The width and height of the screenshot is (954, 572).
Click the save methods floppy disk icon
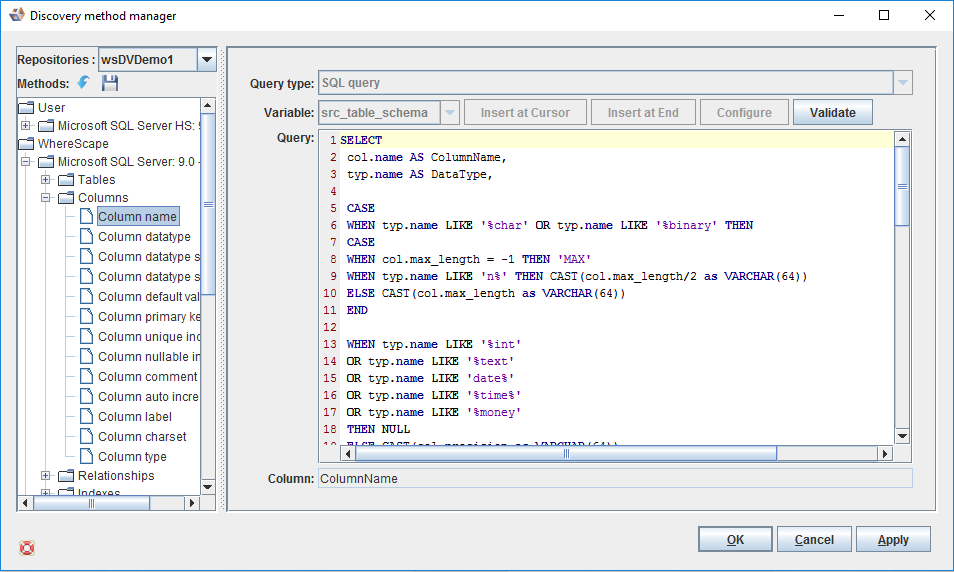(109, 83)
